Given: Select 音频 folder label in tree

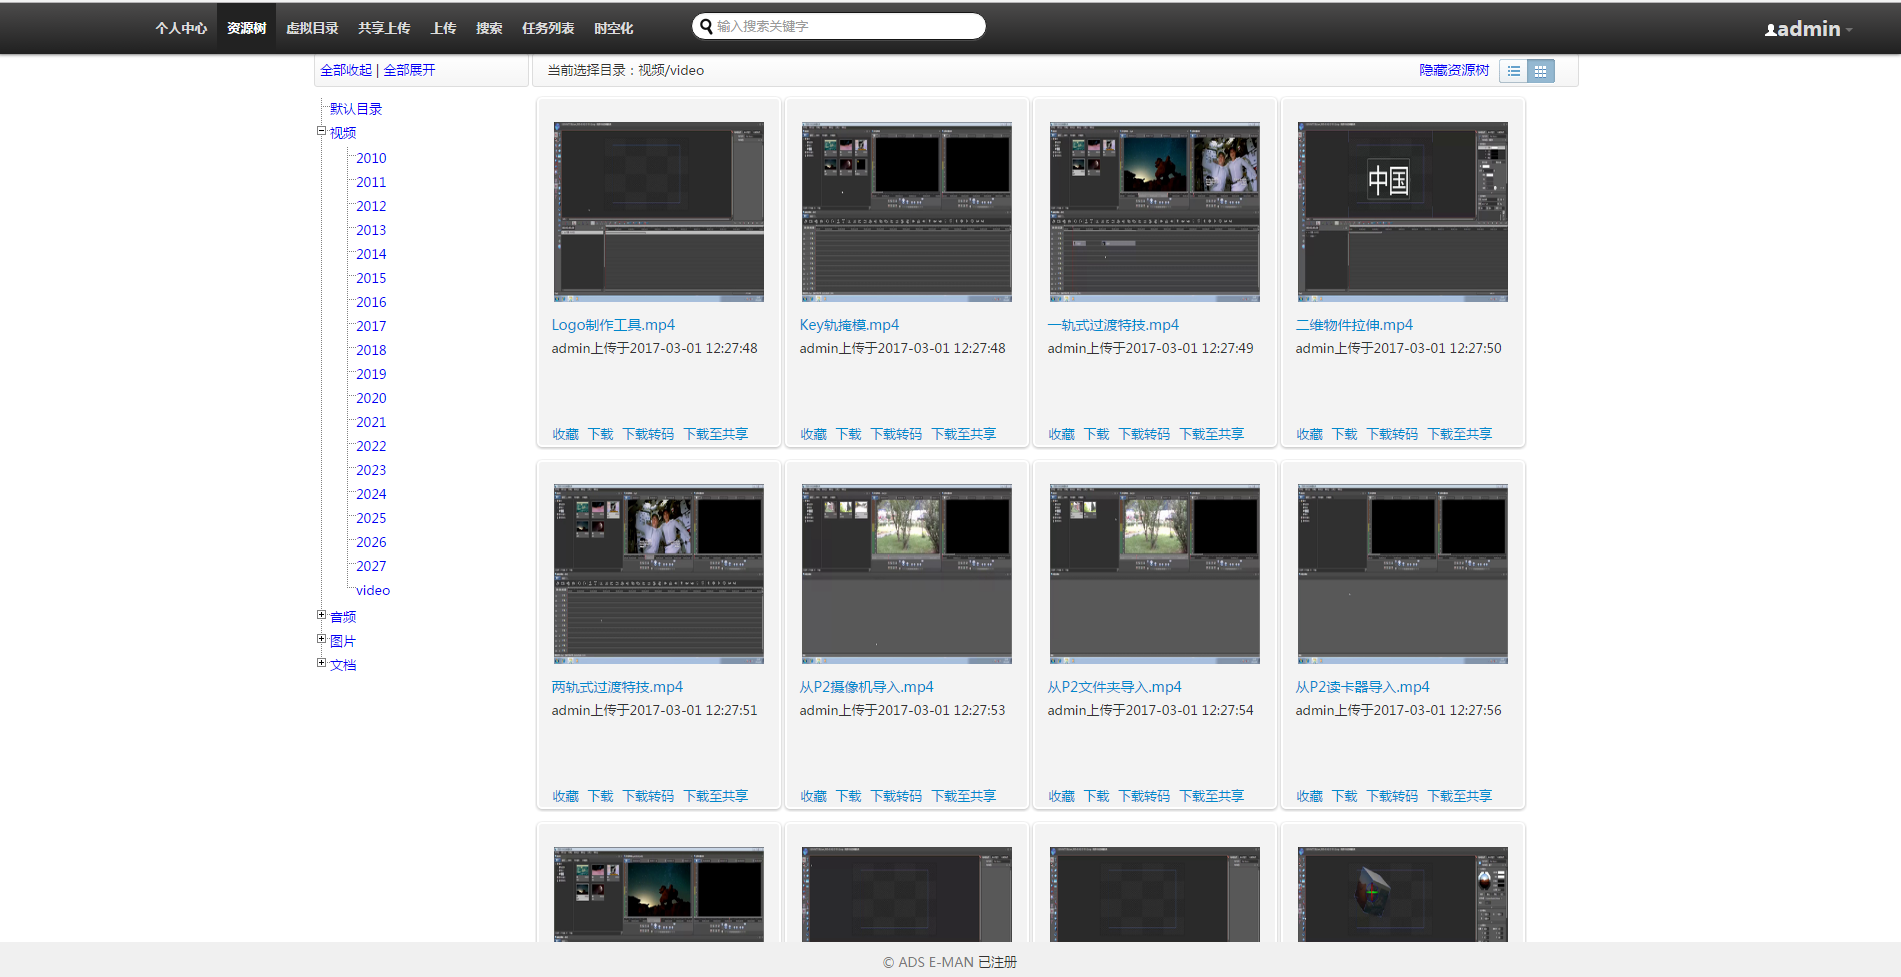Looking at the screenshot, I should coord(343,617).
